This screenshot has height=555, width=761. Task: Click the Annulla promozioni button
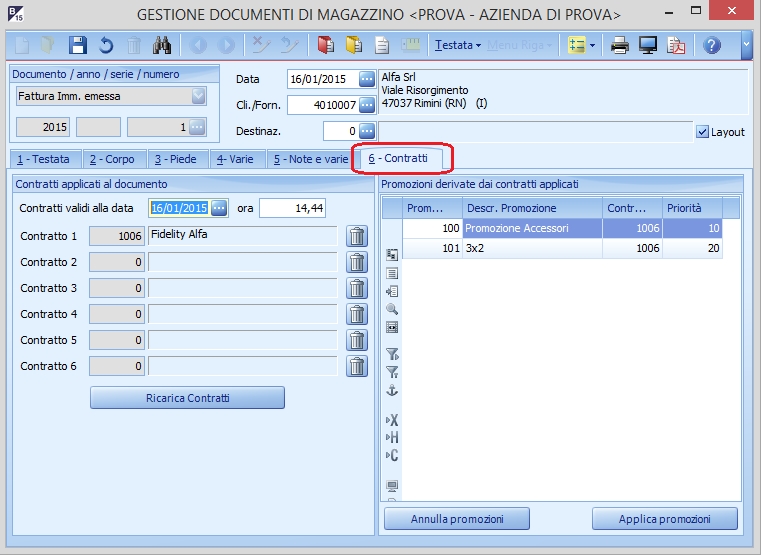click(x=457, y=519)
